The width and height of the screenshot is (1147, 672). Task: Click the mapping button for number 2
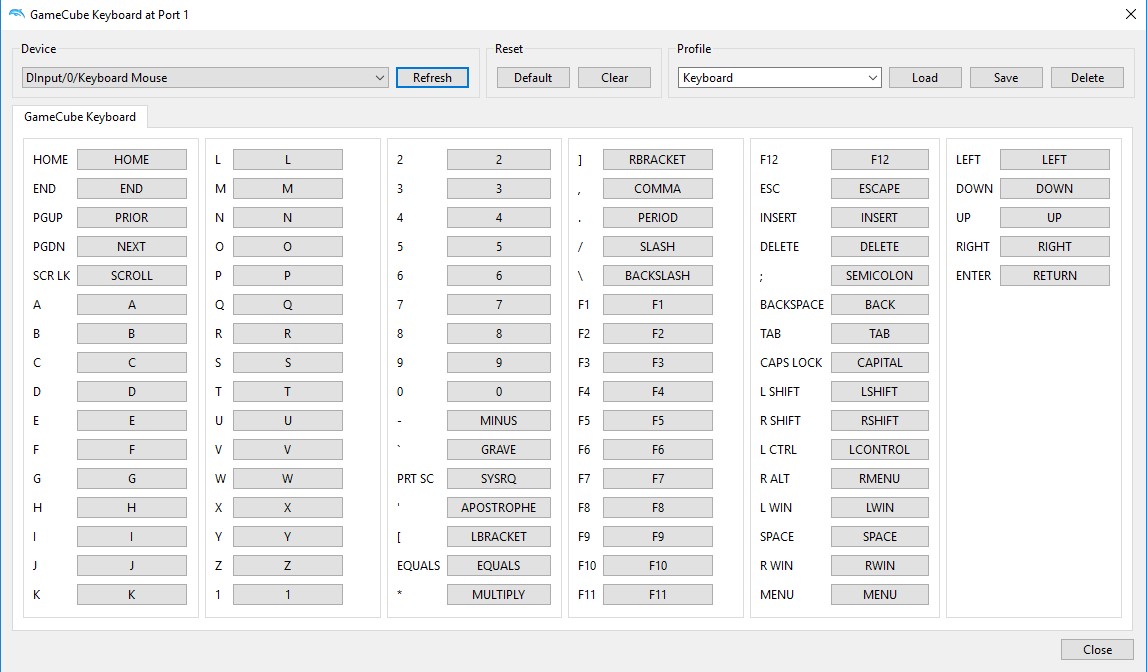499,159
